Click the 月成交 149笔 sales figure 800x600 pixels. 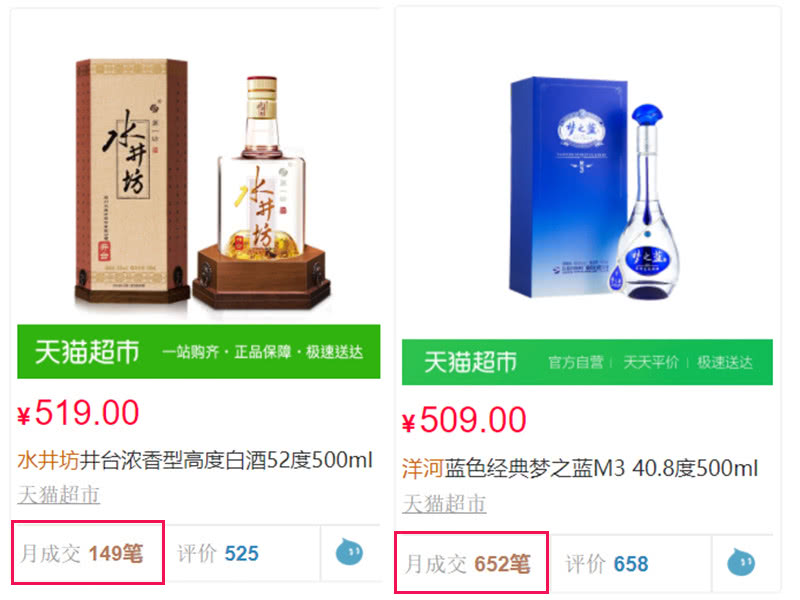point(82,554)
